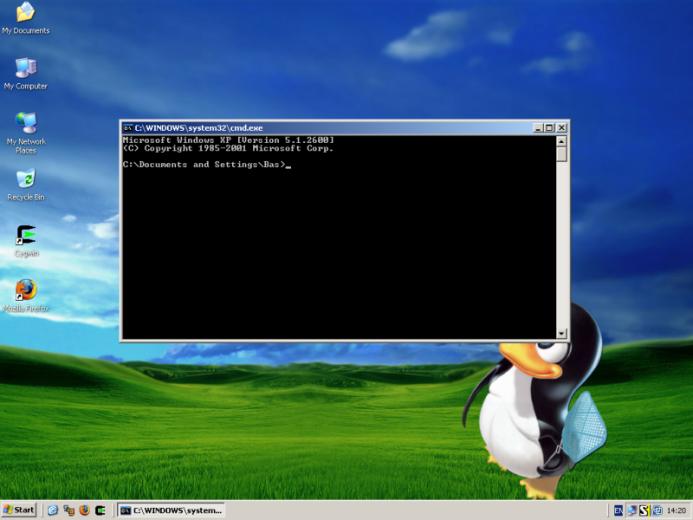Open the Start menu
The width and height of the screenshot is (693, 520).
coord(19,510)
